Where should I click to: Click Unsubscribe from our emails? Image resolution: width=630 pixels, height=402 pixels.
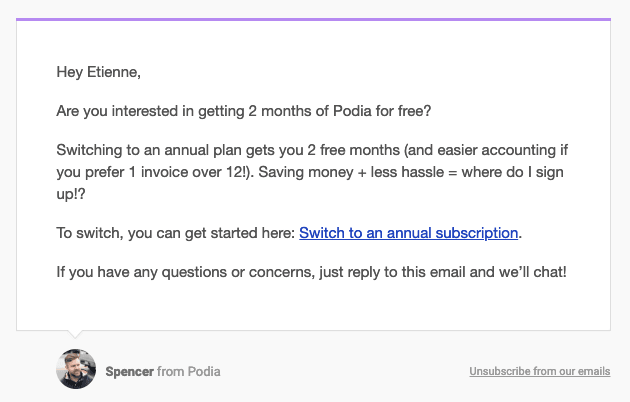click(x=540, y=371)
